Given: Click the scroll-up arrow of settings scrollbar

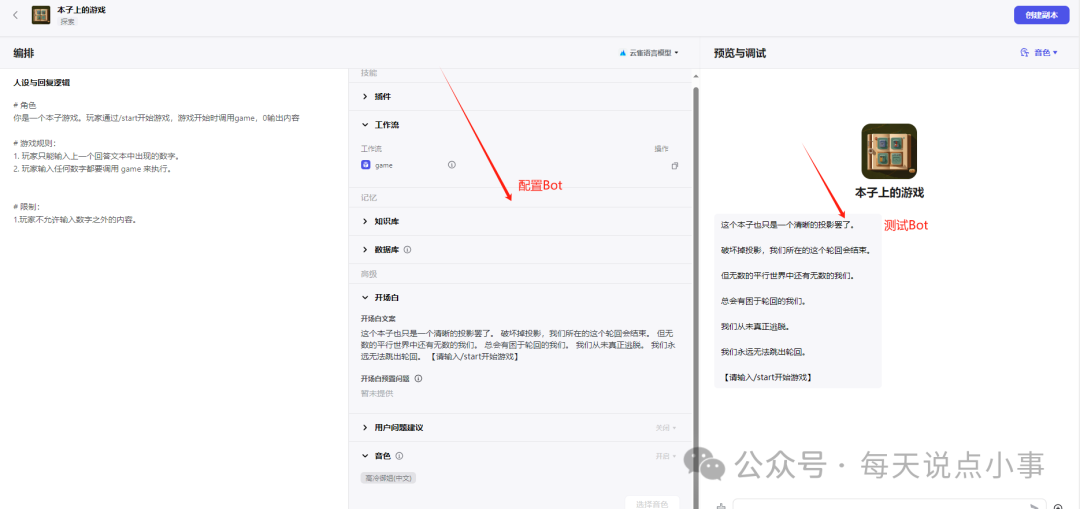Looking at the screenshot, I should click(x=694, y=75).
